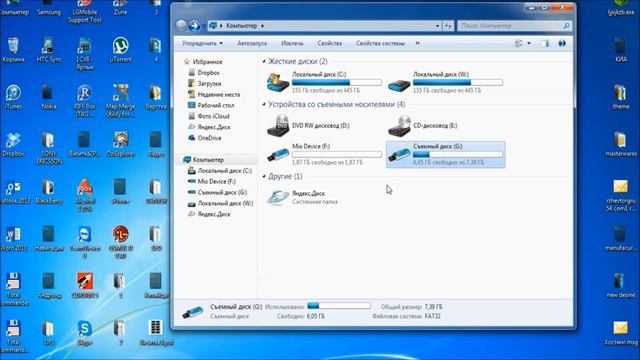
Task: Open the Map Merge Utility shortcut
Action: click(120, 100)
